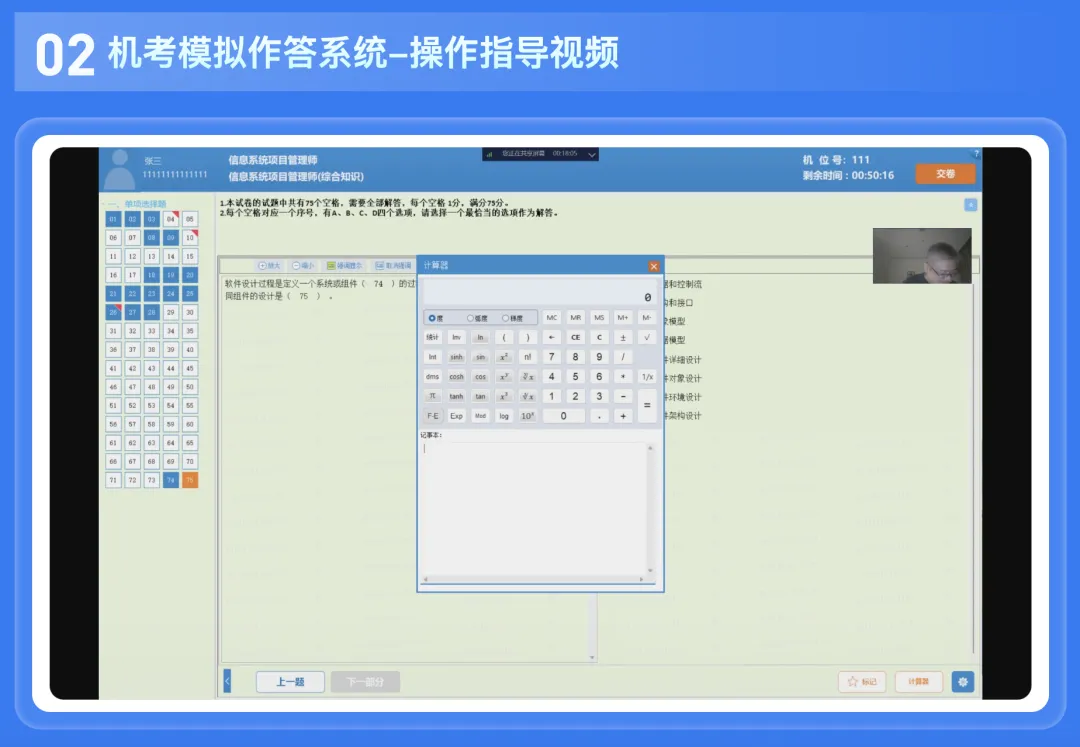Select the orange question 75 tile

[x=190, y=480]
